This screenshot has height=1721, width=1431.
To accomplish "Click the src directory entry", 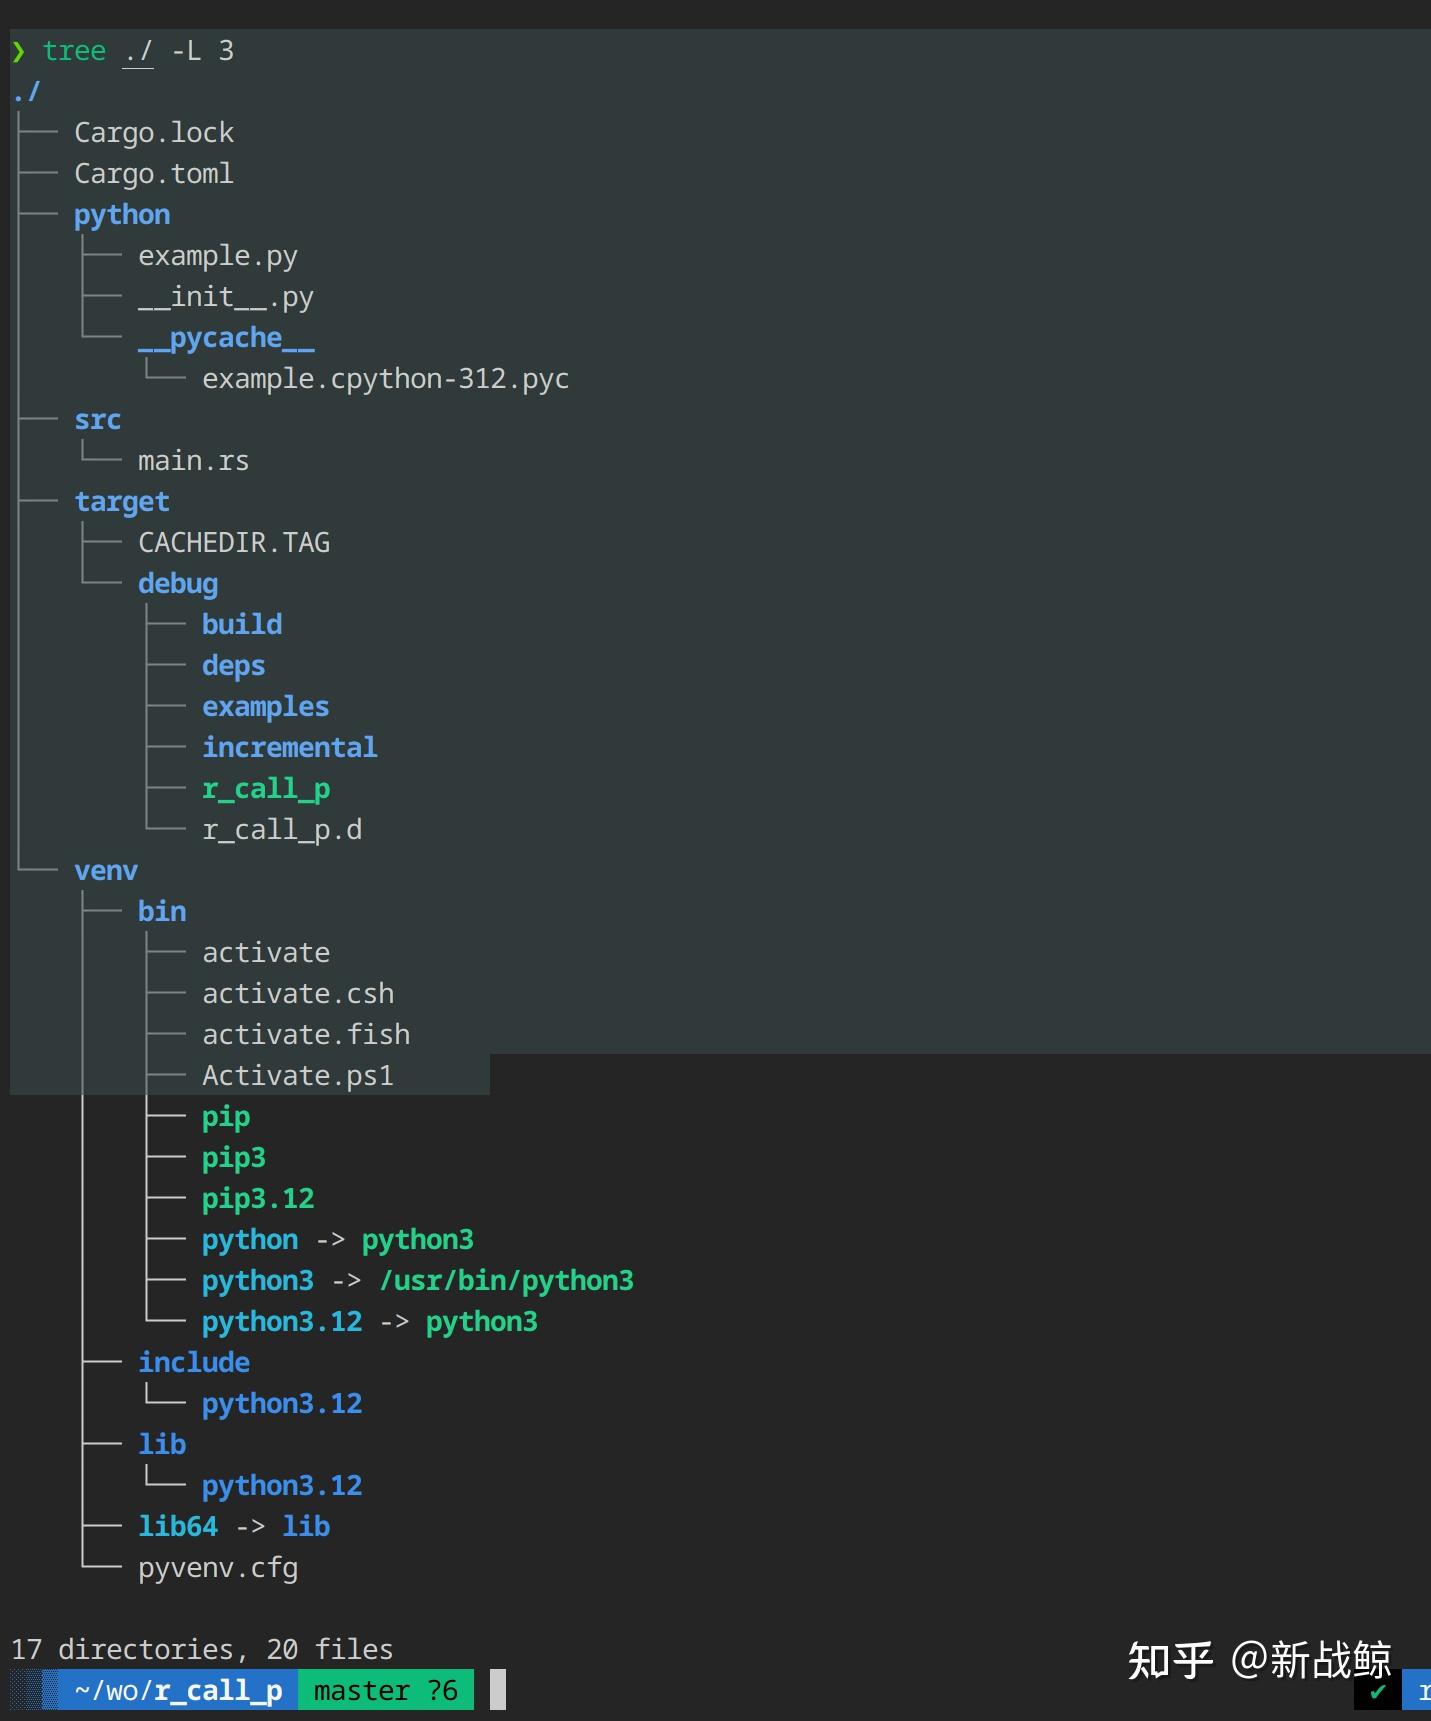I will pos(97,420).
